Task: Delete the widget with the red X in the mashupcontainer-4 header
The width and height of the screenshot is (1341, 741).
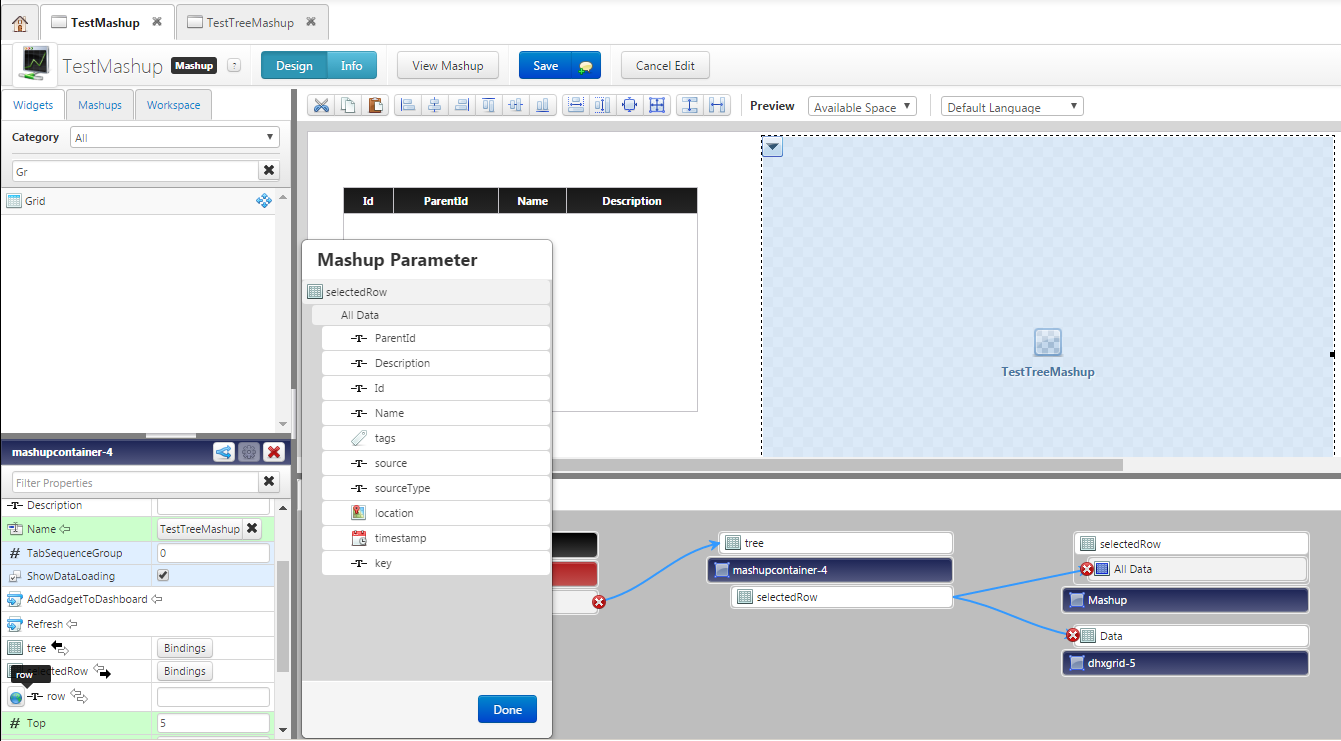Action: 274,452
